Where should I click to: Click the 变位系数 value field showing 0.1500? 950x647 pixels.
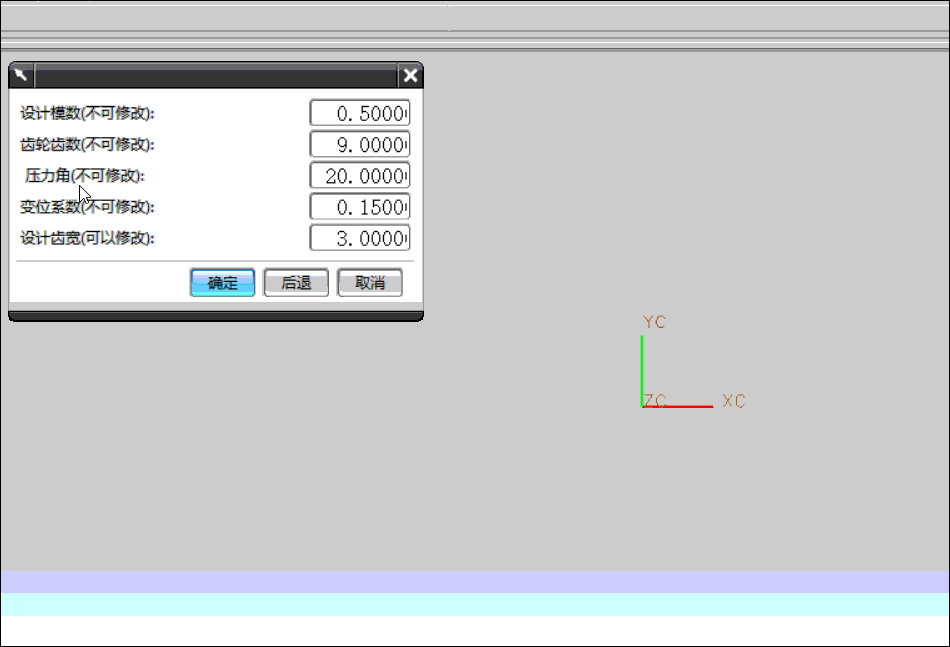(360, 207)
